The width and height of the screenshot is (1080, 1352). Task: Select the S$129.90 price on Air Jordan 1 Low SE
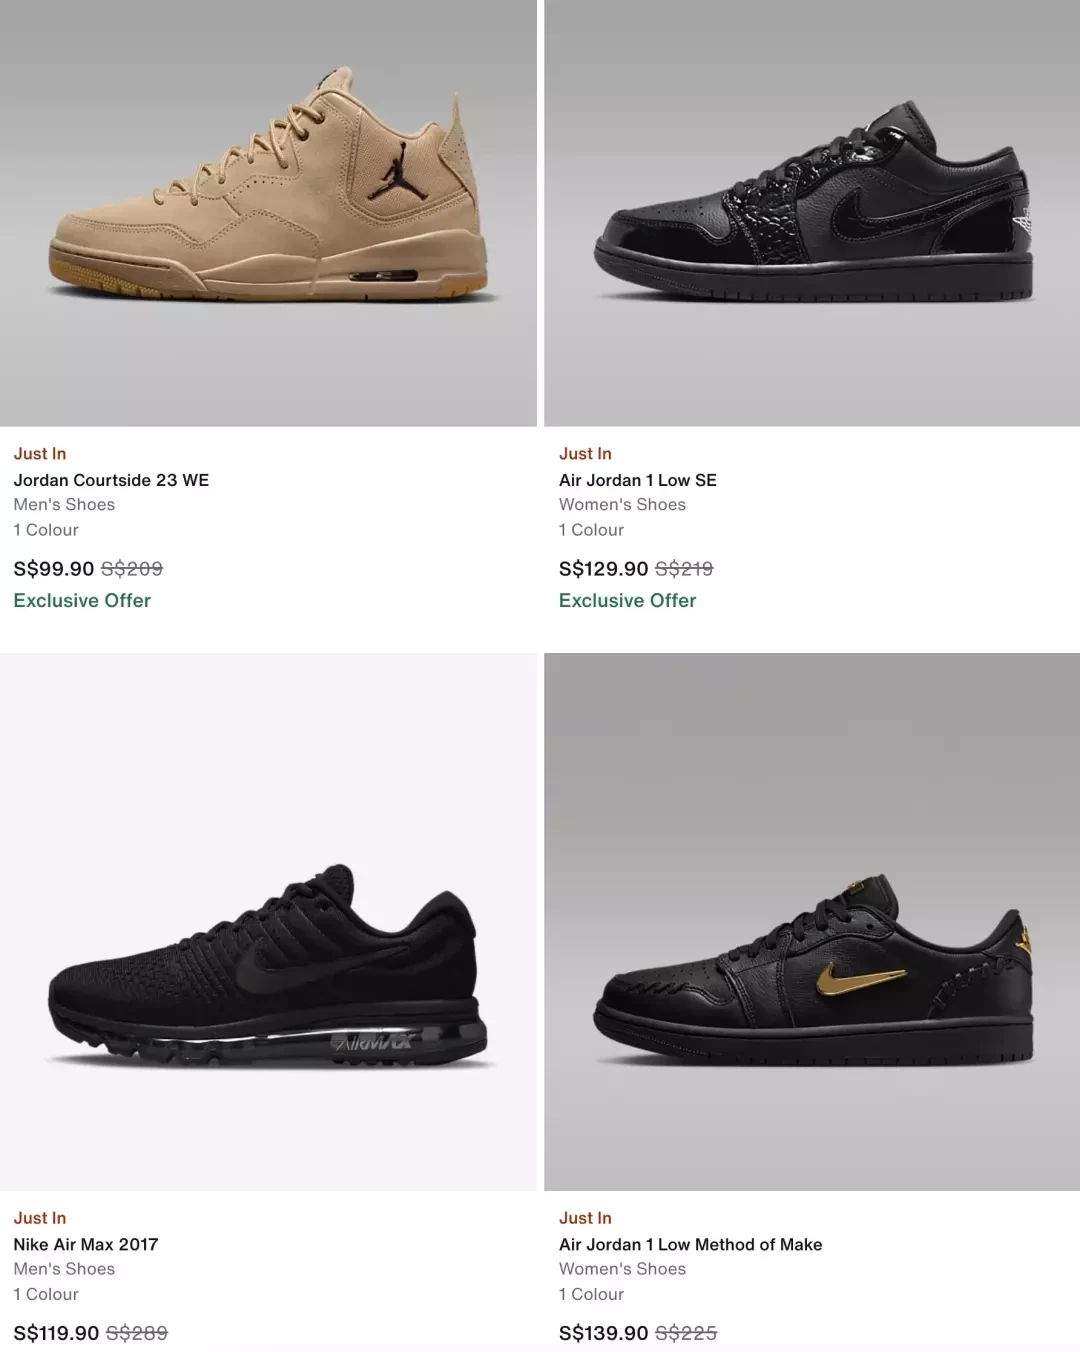tap(604, 569)
